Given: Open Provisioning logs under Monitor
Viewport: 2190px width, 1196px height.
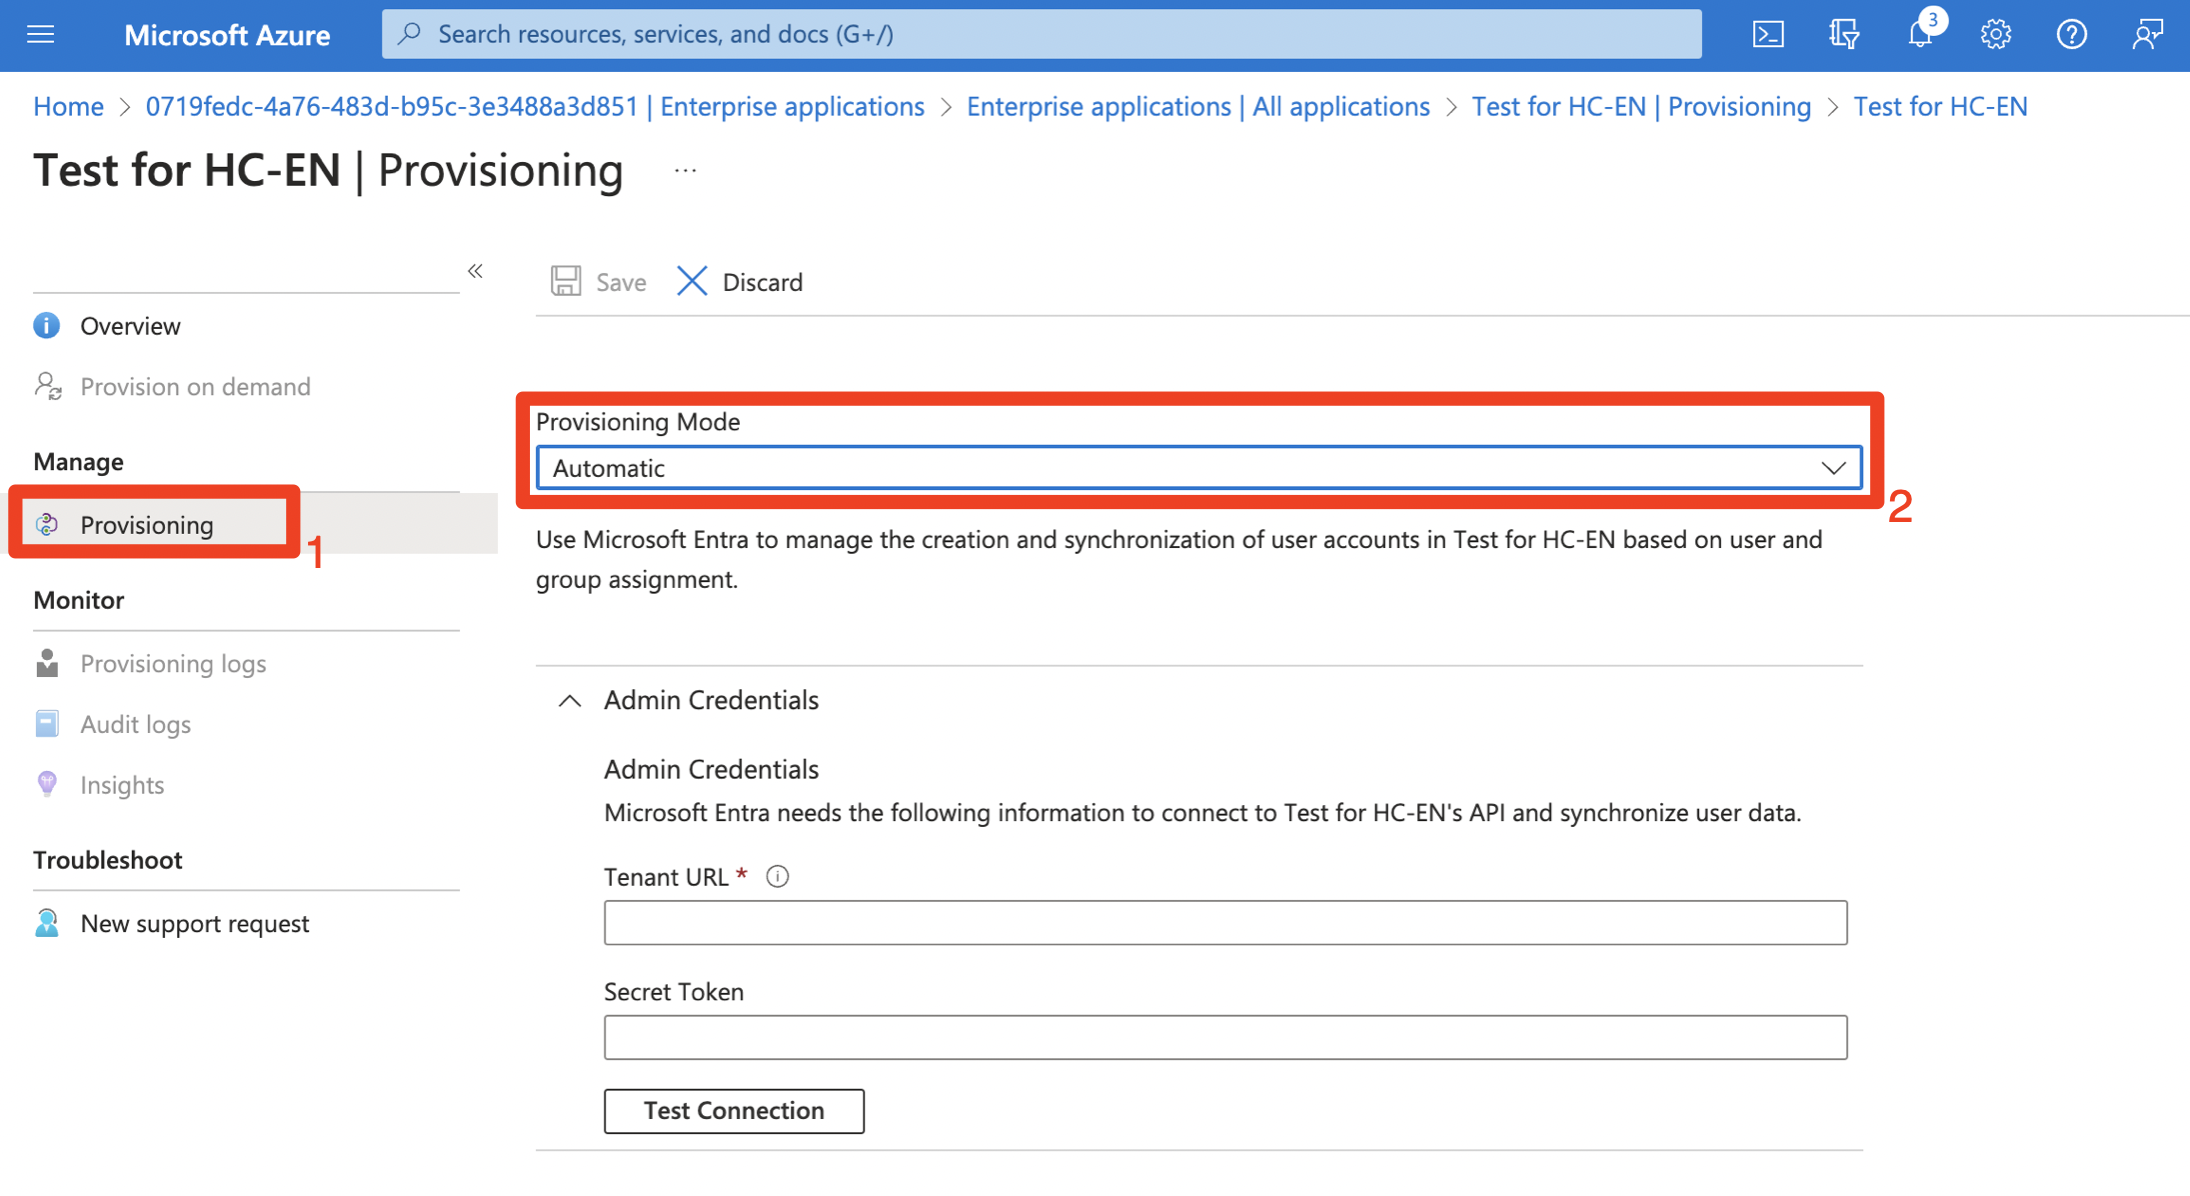Looking at the screenshot, I should pos(173,664).
